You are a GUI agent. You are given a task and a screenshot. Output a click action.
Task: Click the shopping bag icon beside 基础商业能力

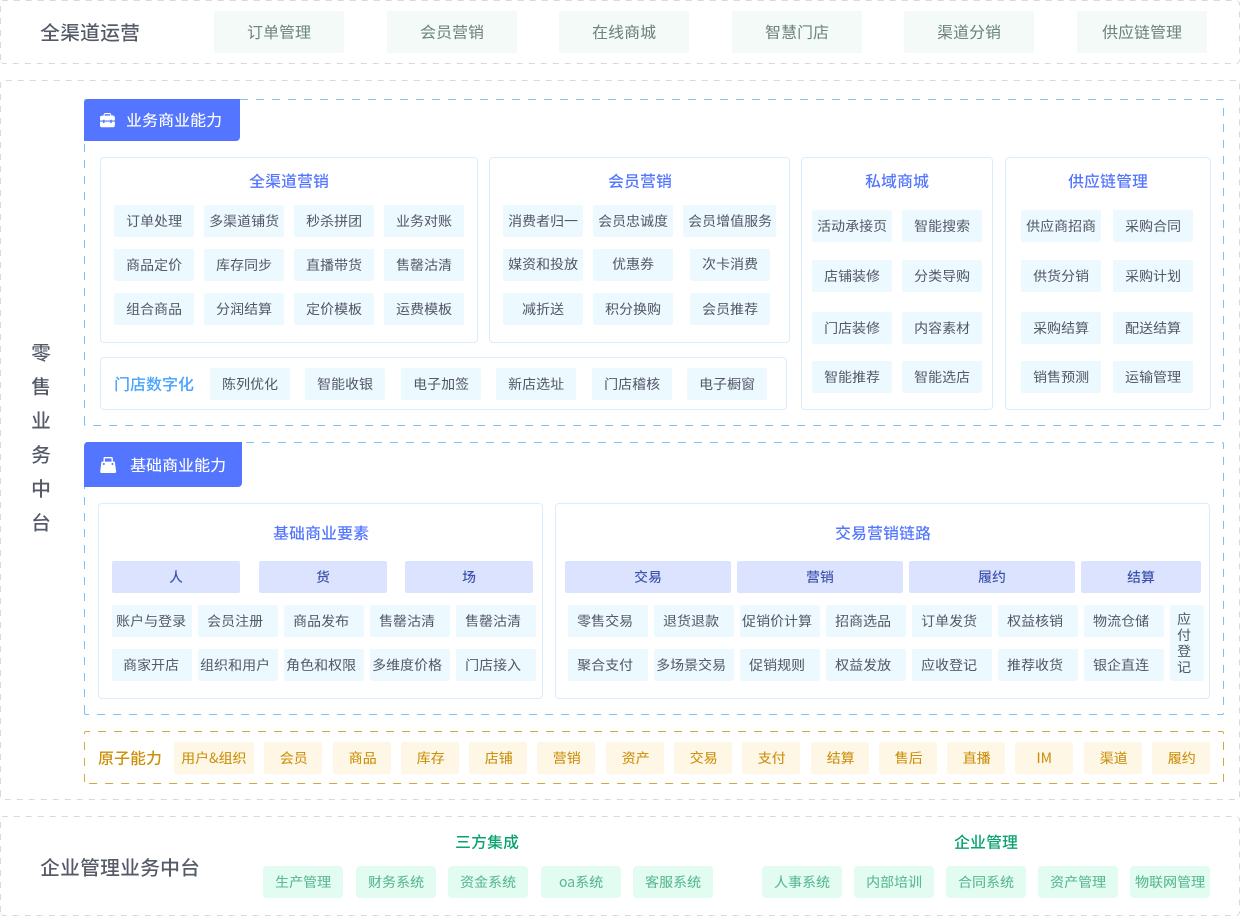click(x=108, y=465)
